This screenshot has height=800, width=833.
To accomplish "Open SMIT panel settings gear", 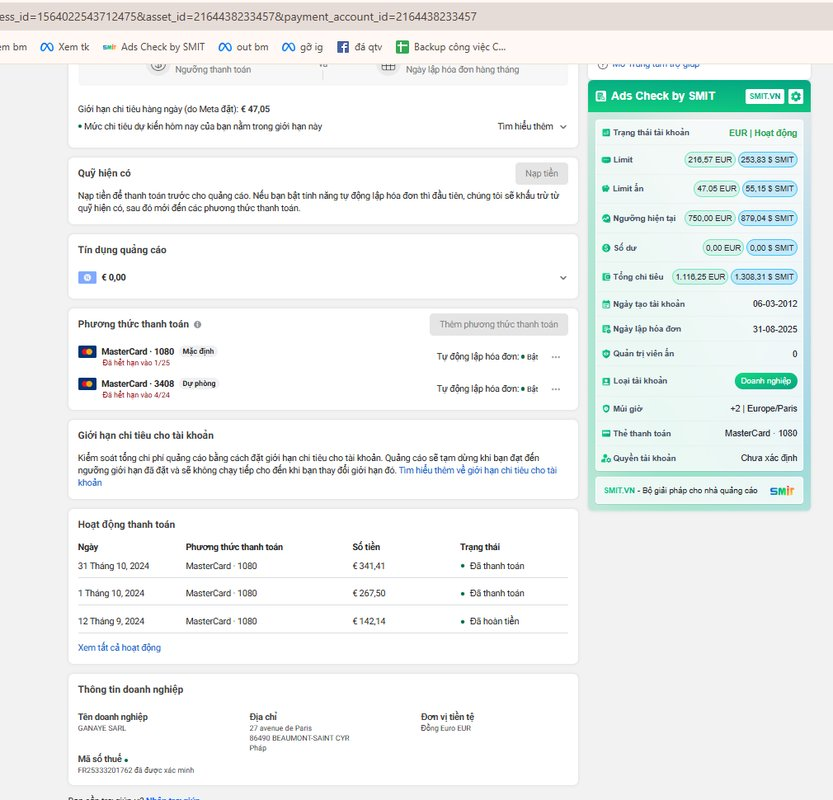I will click(x=795, y=96).
